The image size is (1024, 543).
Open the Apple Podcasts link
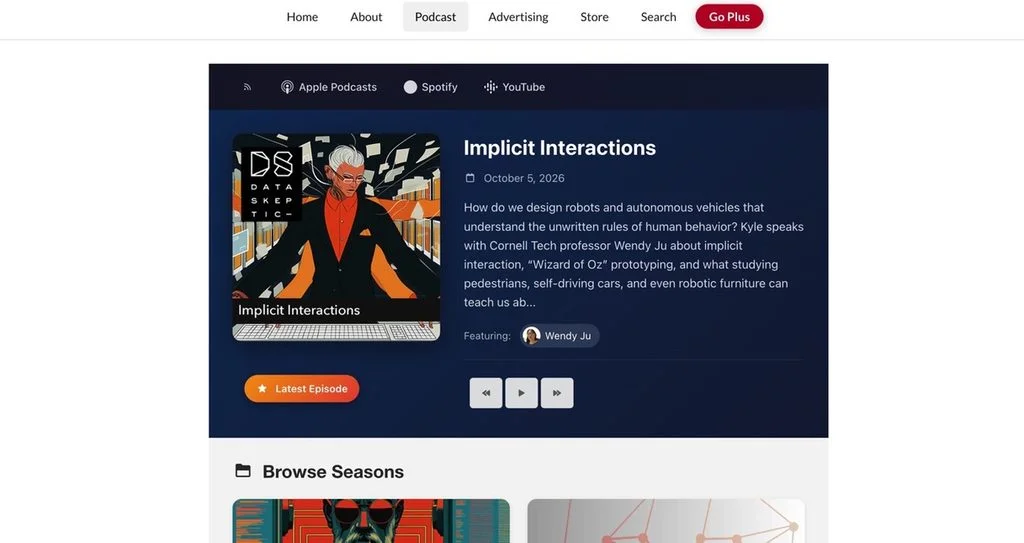(328, 87)
